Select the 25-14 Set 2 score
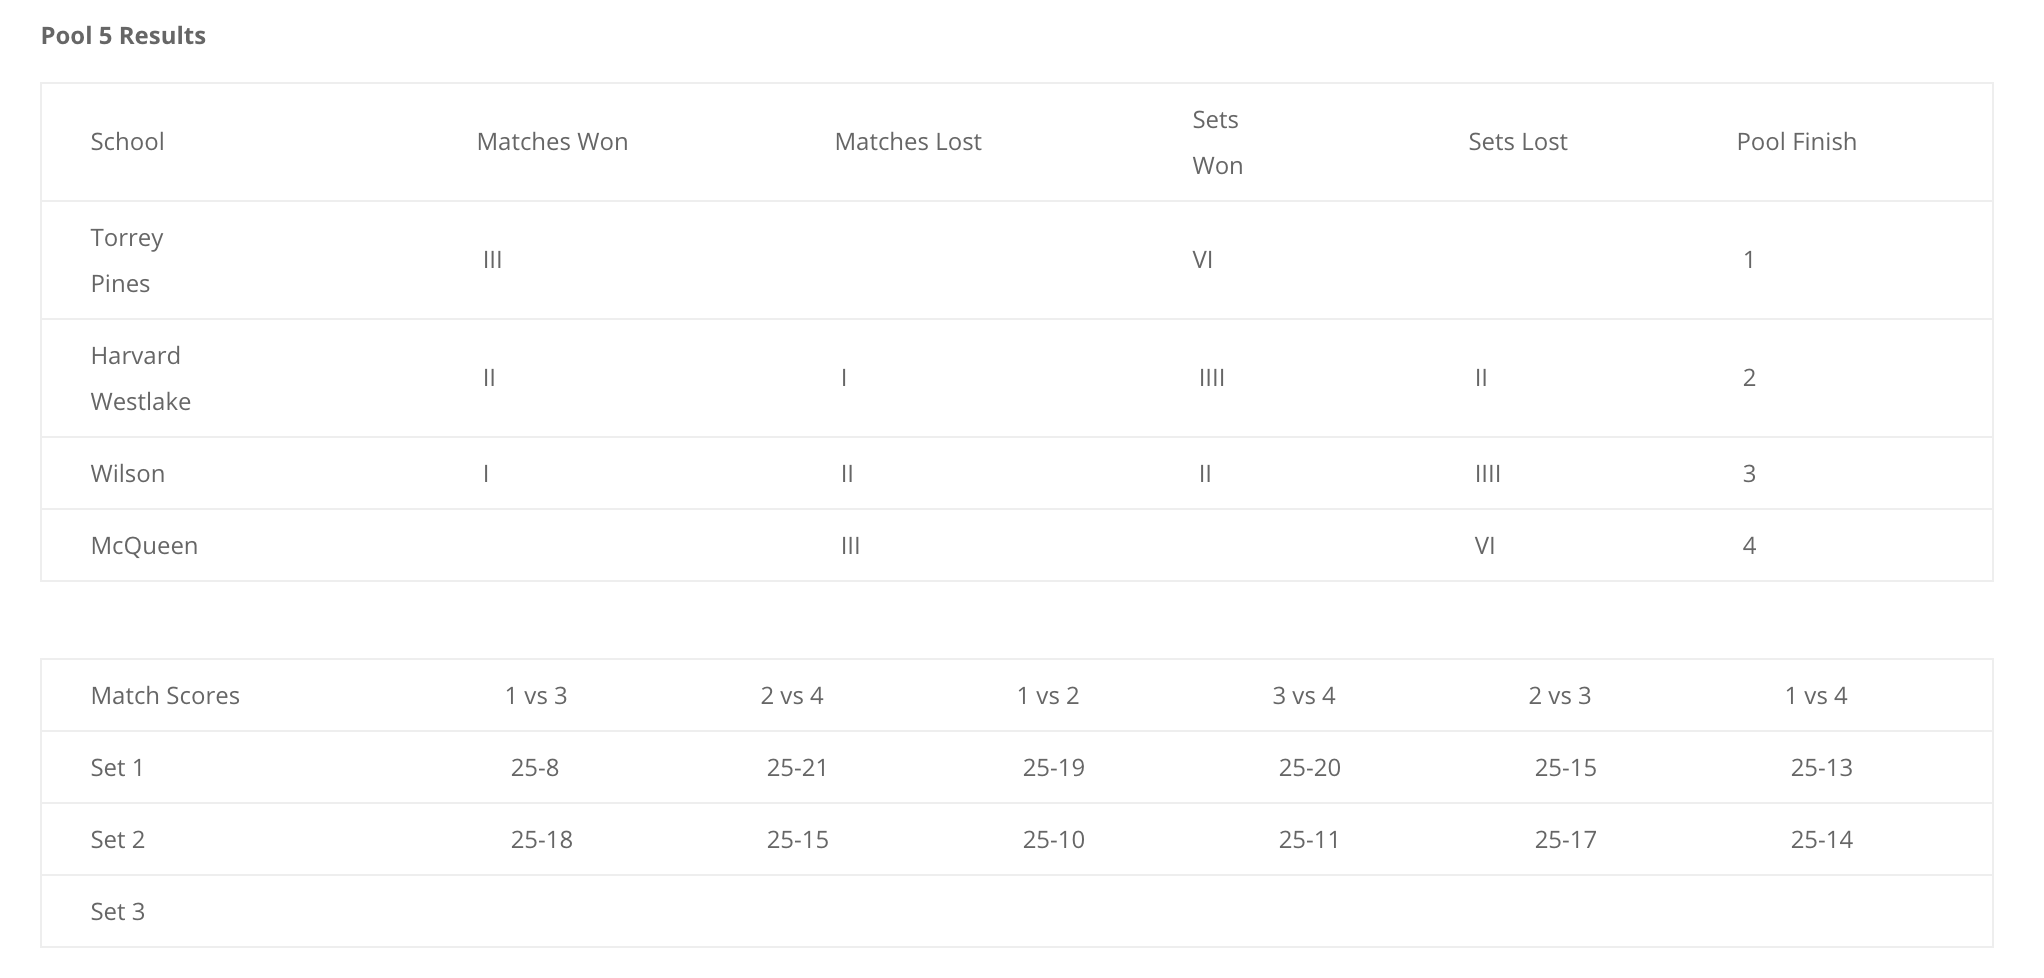 [1822, 840]
